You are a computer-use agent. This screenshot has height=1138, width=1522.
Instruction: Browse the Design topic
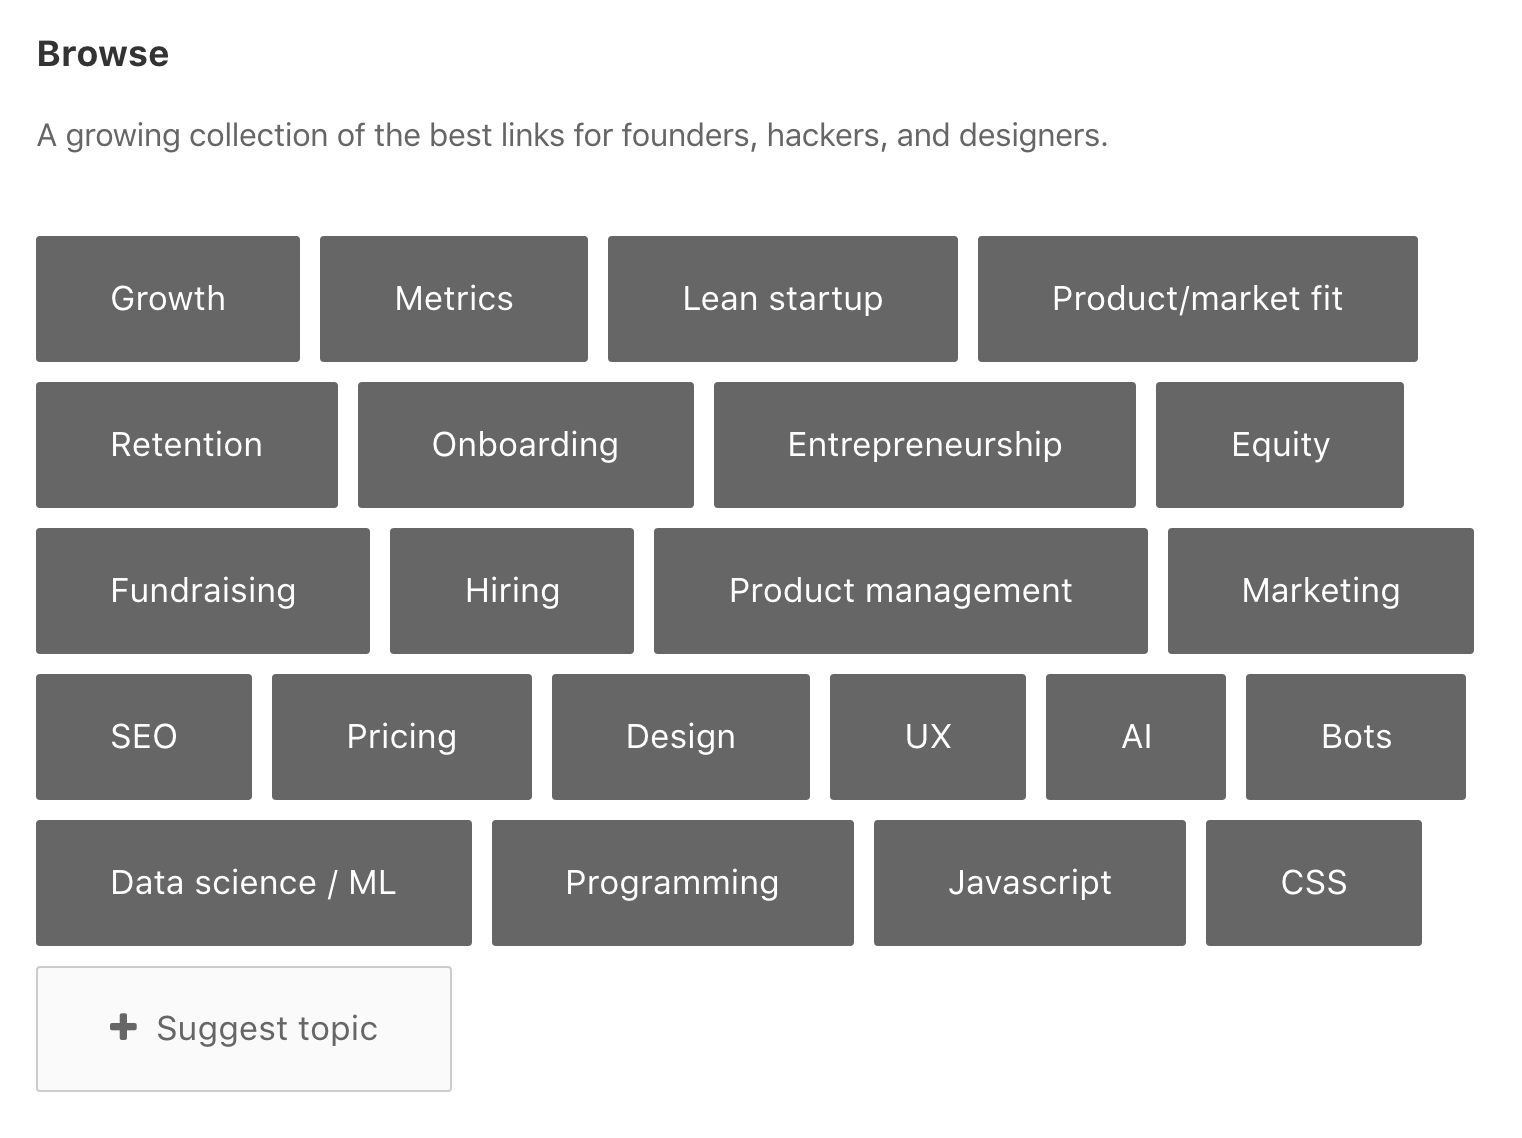point(681,737)
